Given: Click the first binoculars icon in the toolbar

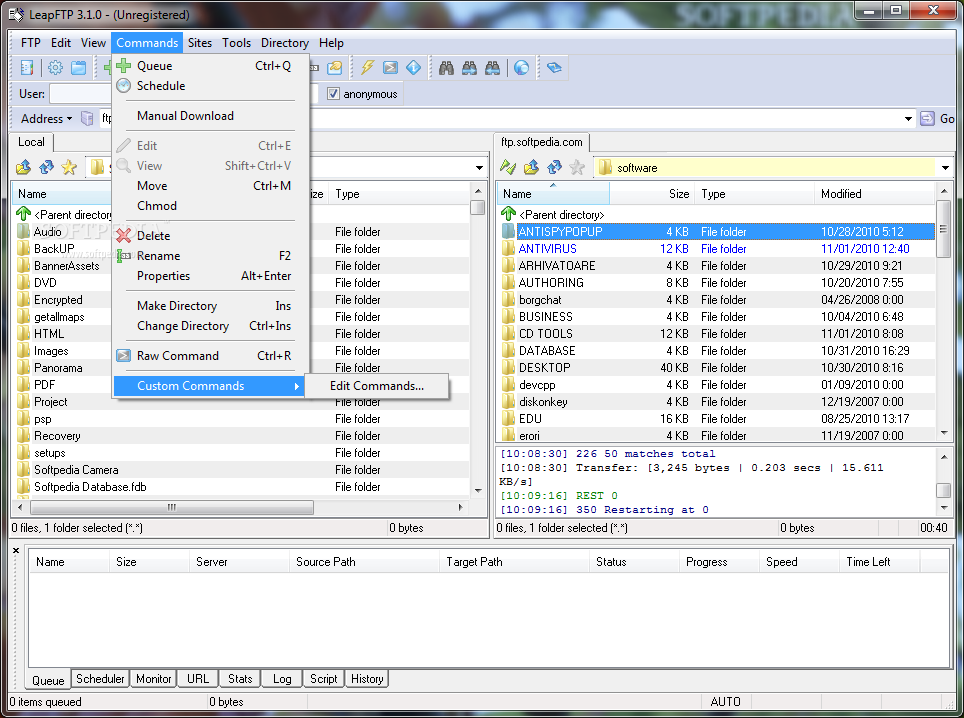Looking at the screenshot, I should 446,68.
